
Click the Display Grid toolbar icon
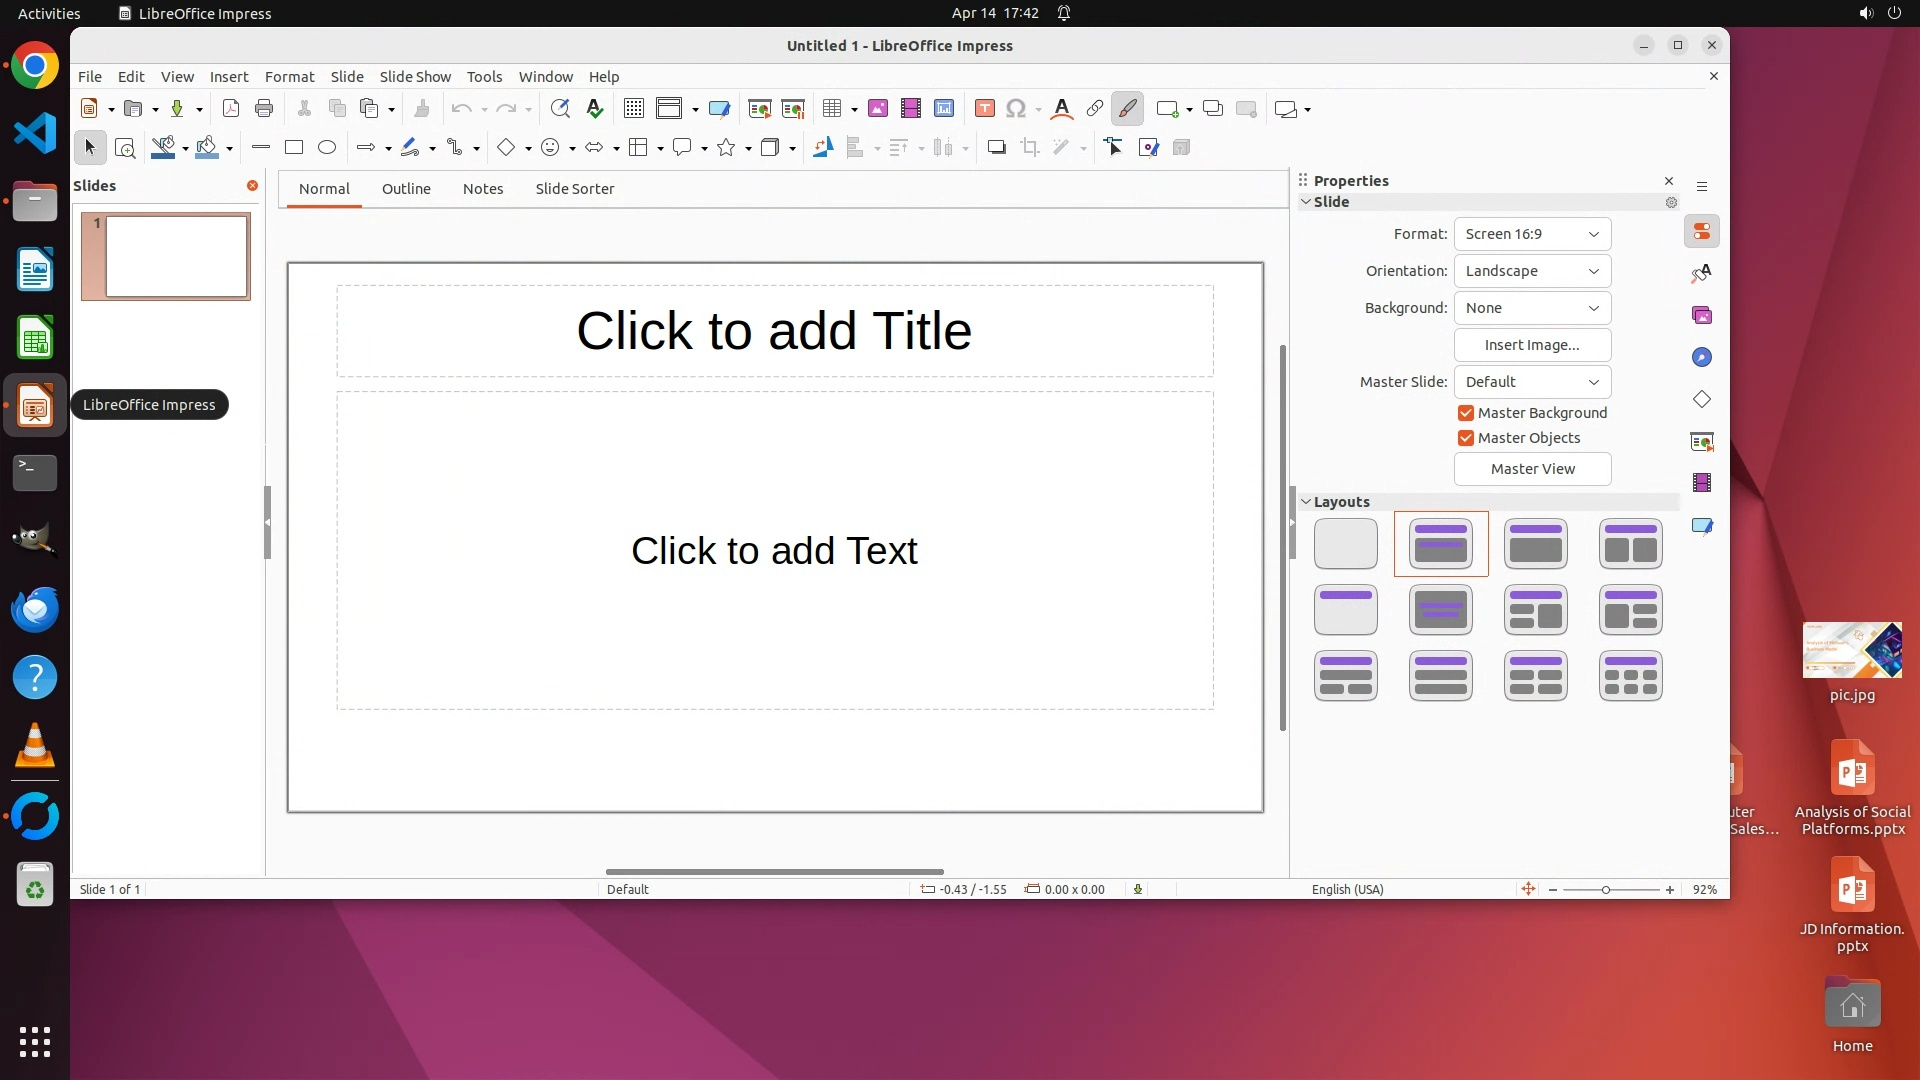634,109
